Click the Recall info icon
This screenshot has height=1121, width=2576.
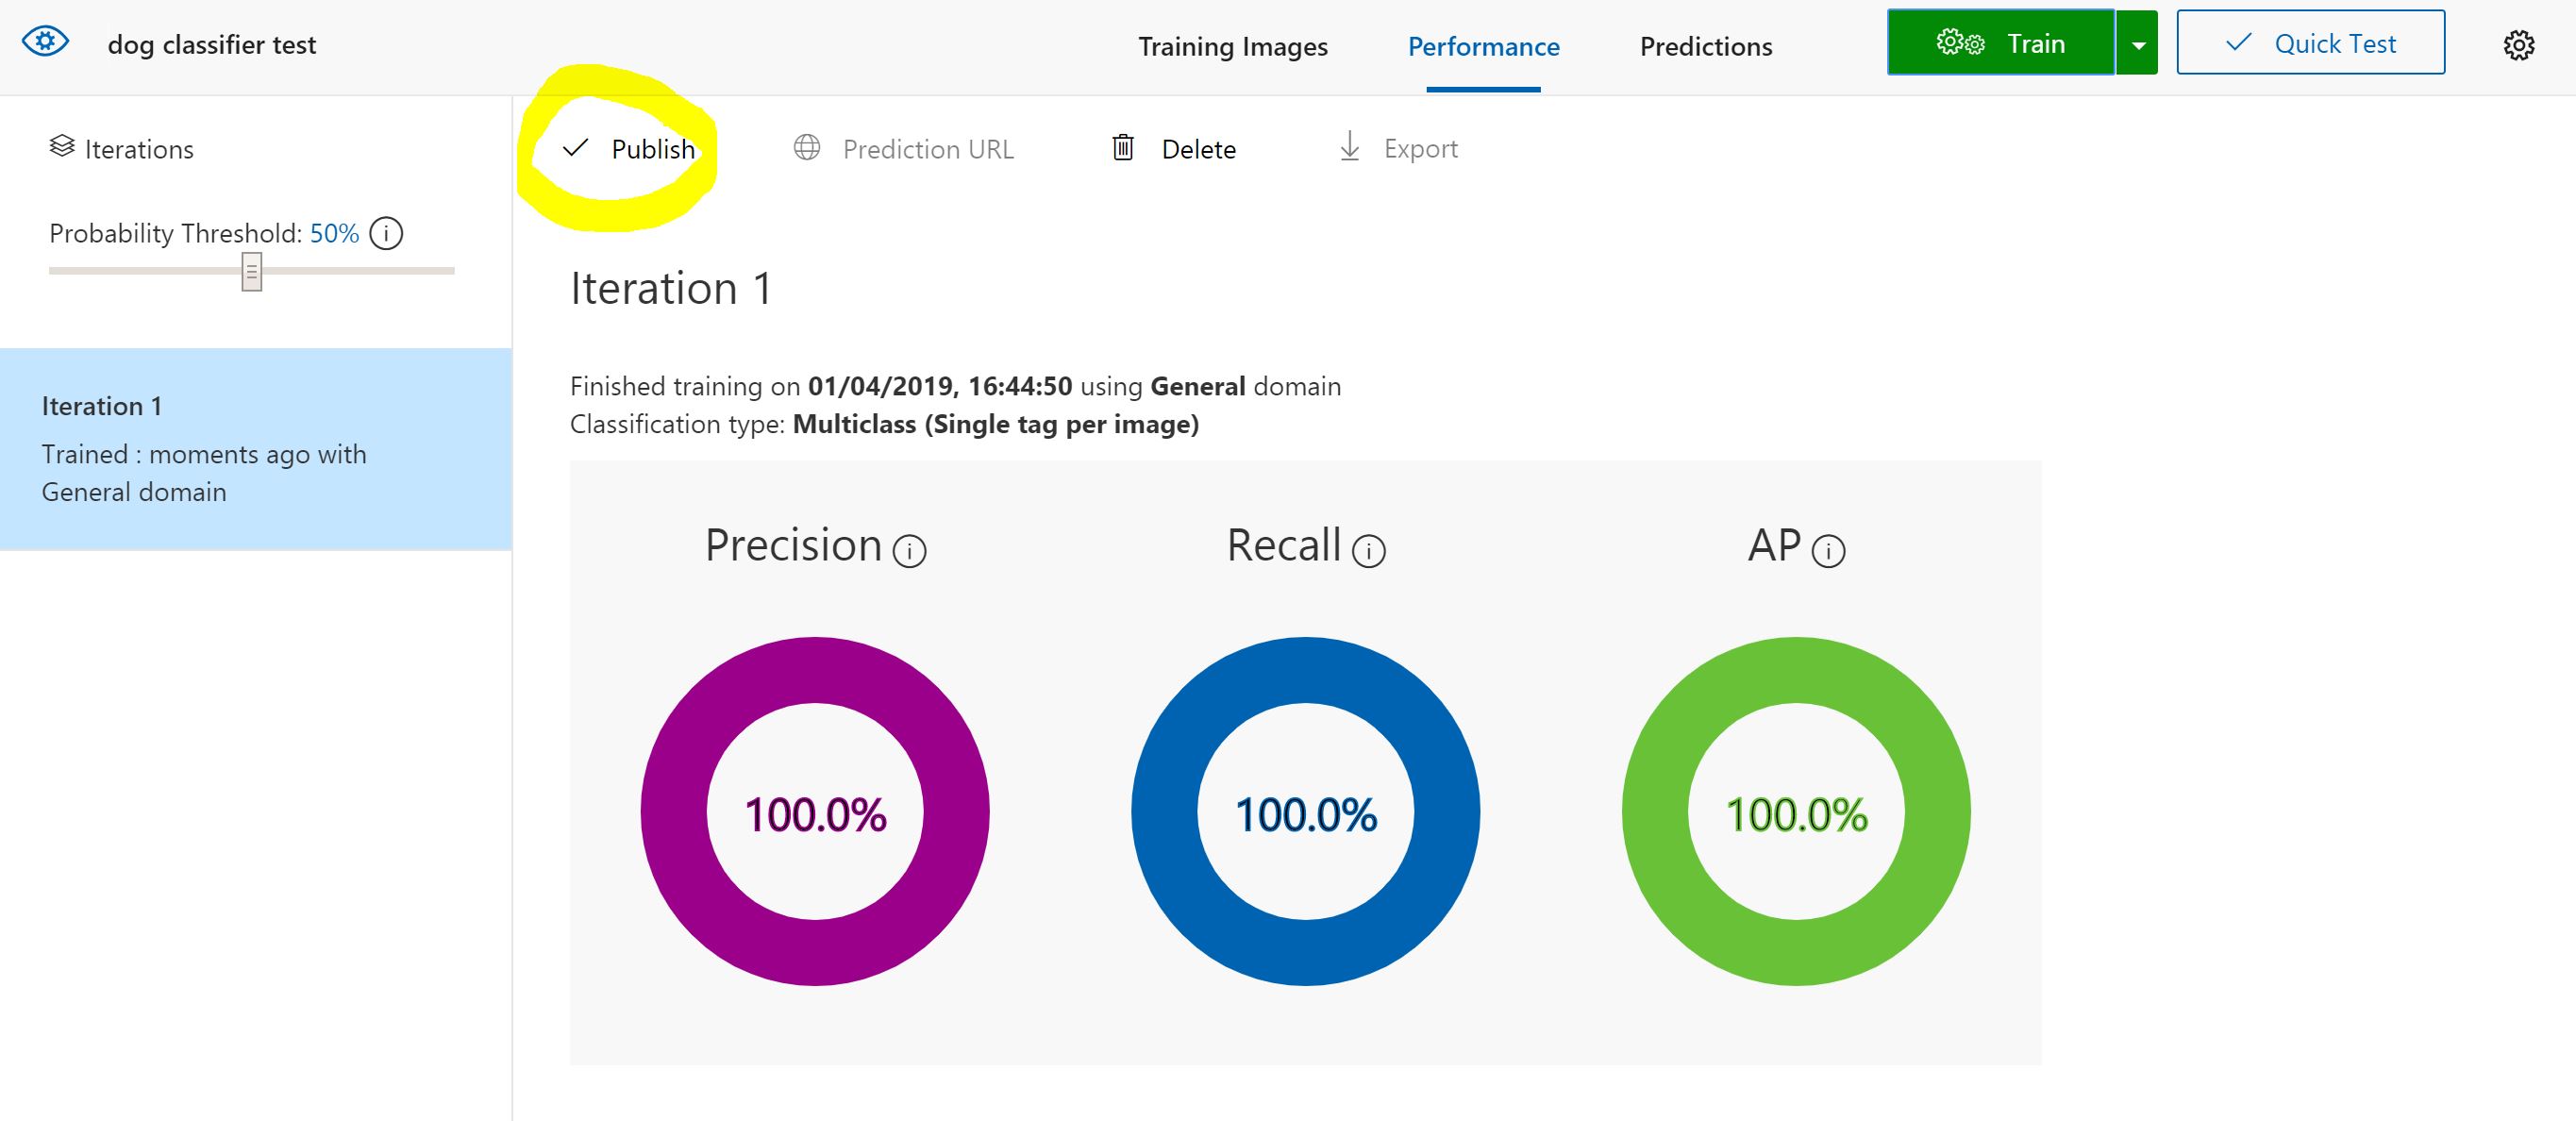pos(1368,551)
